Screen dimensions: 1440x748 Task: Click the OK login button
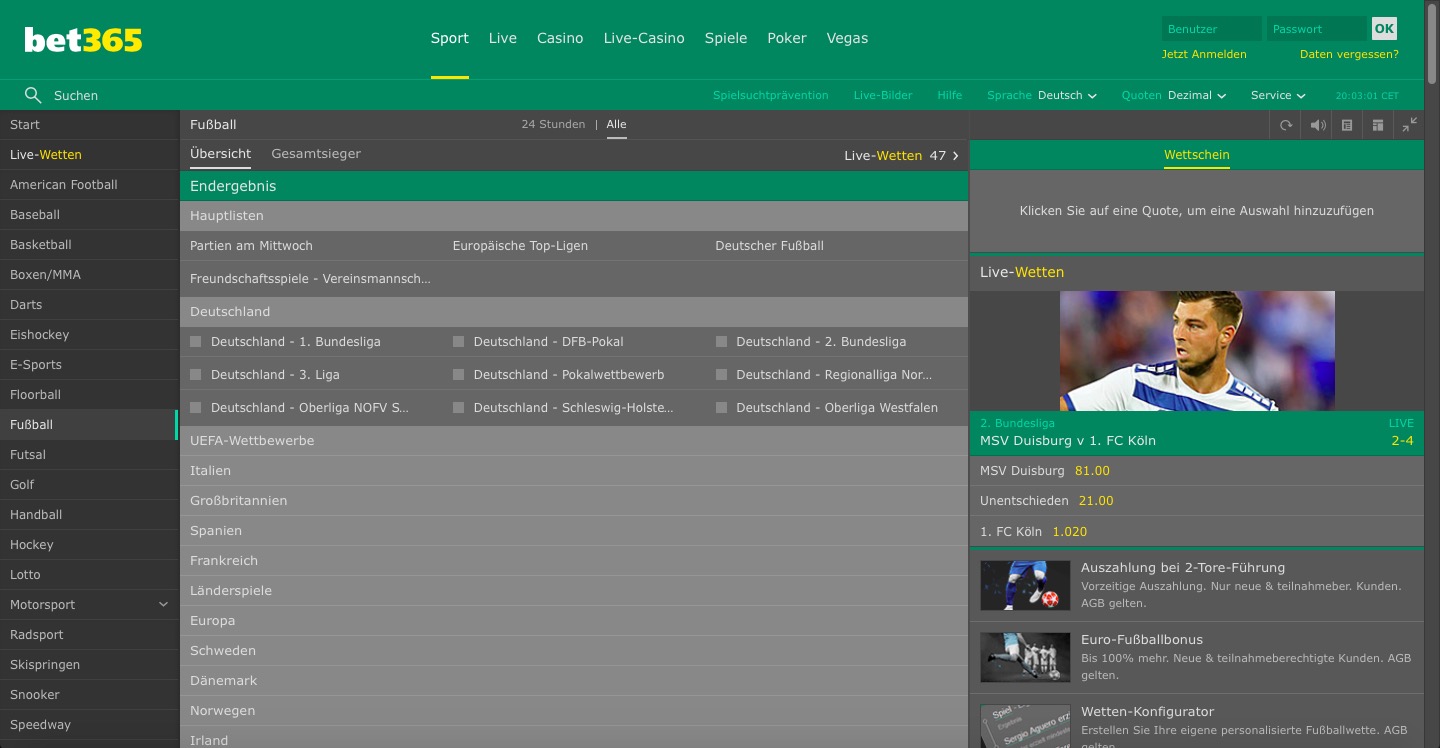[1384, 29]
